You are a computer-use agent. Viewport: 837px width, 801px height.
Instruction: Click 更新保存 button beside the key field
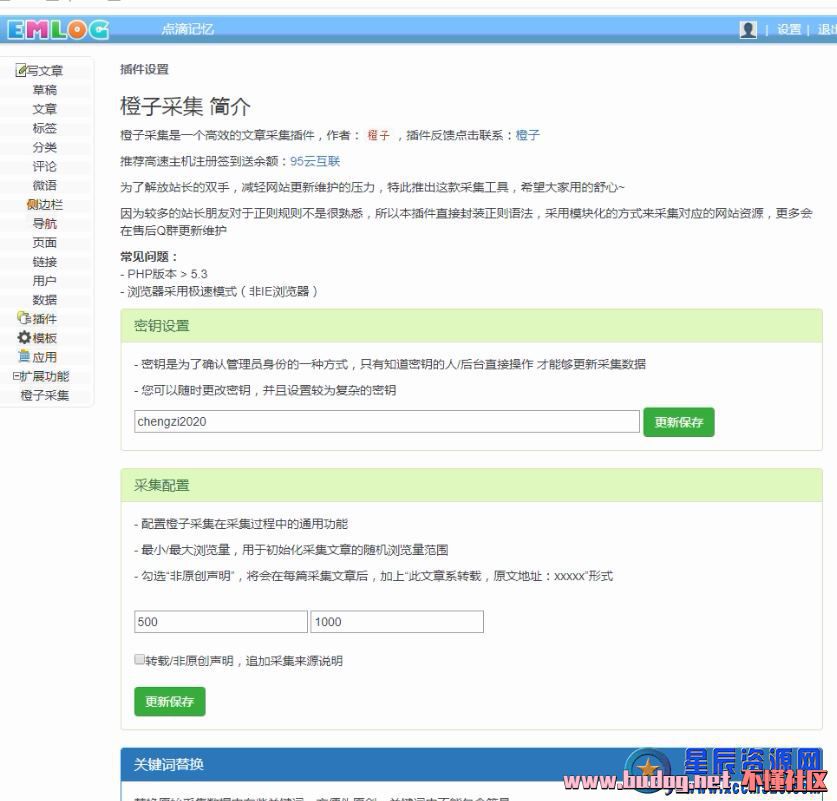coord(678,422)
